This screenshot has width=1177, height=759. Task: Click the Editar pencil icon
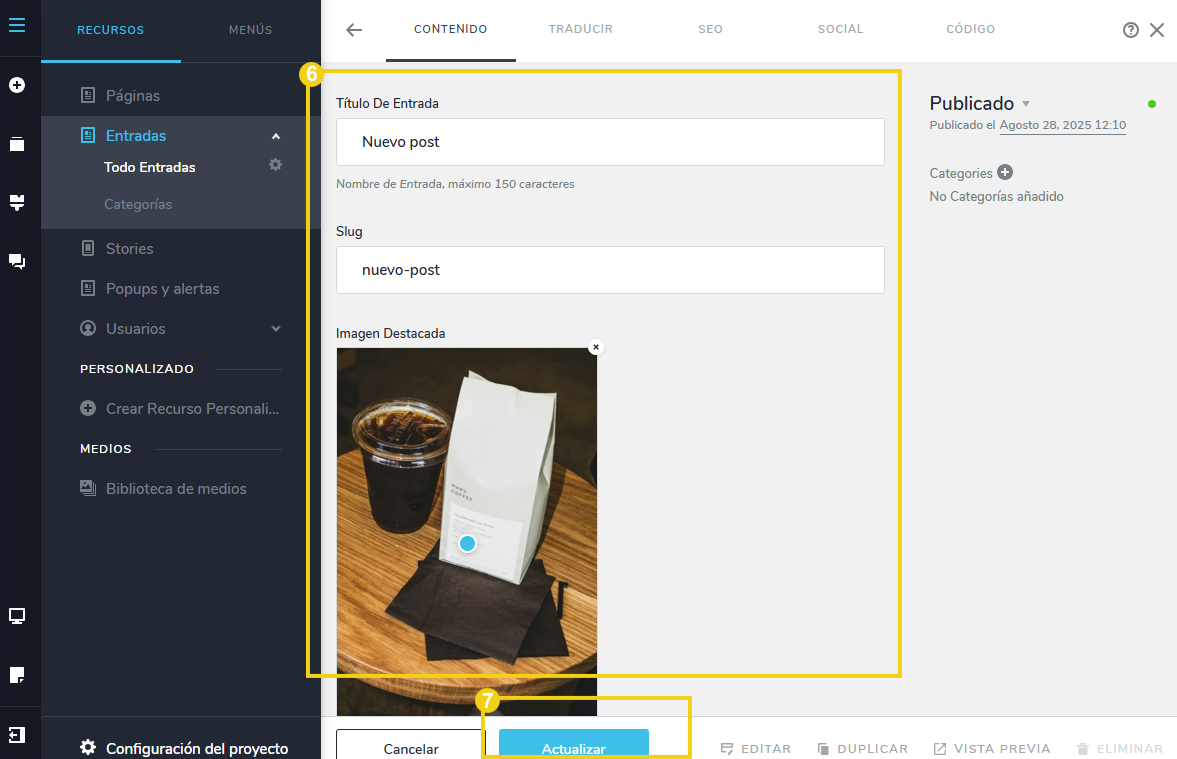tap(727, 748)
